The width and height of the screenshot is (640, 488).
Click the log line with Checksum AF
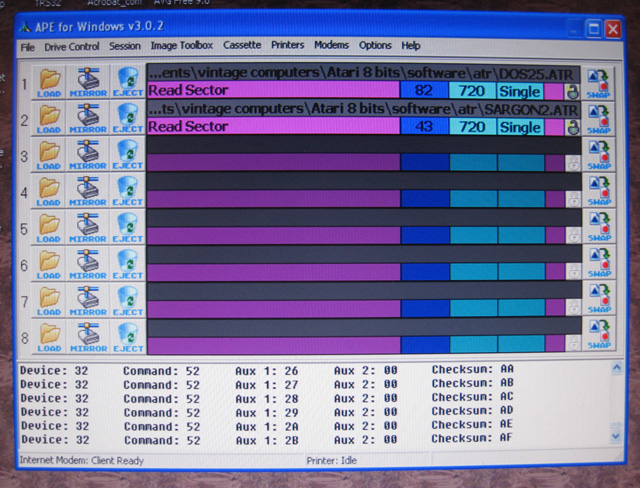point(267,439)
